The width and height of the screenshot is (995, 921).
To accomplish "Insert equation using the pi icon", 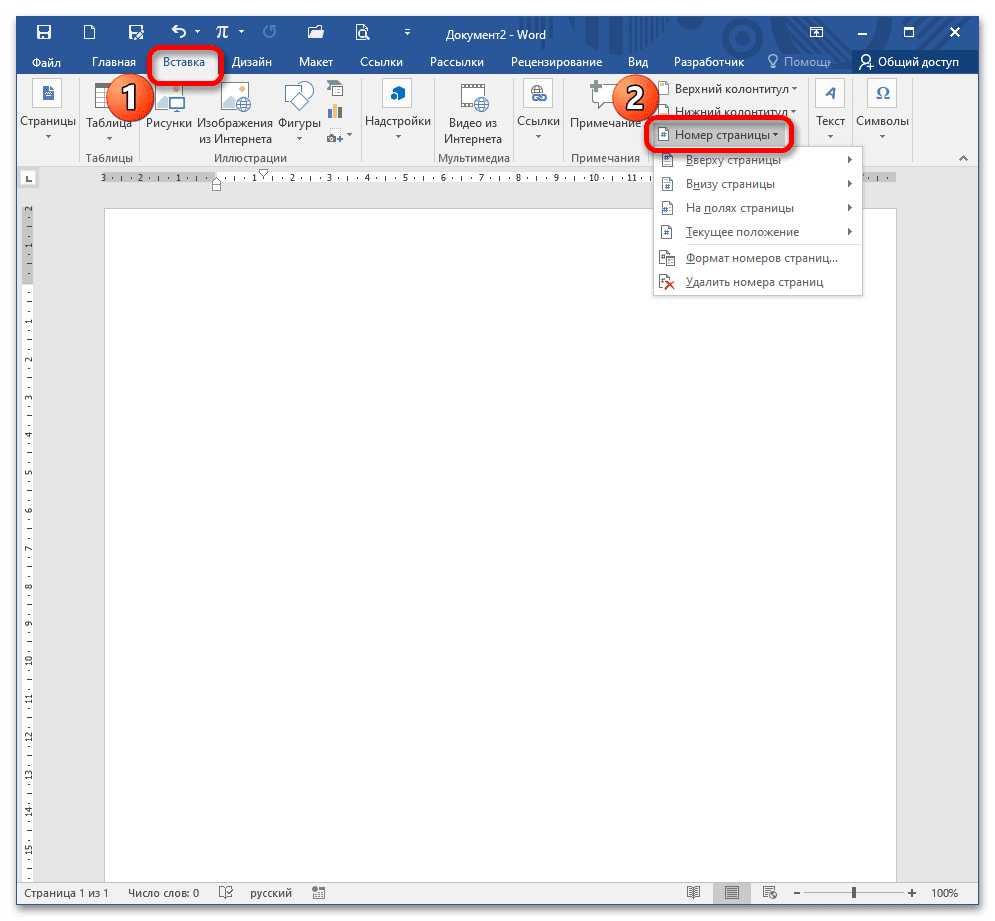I will pyautogui.click(x=221, y=32).
